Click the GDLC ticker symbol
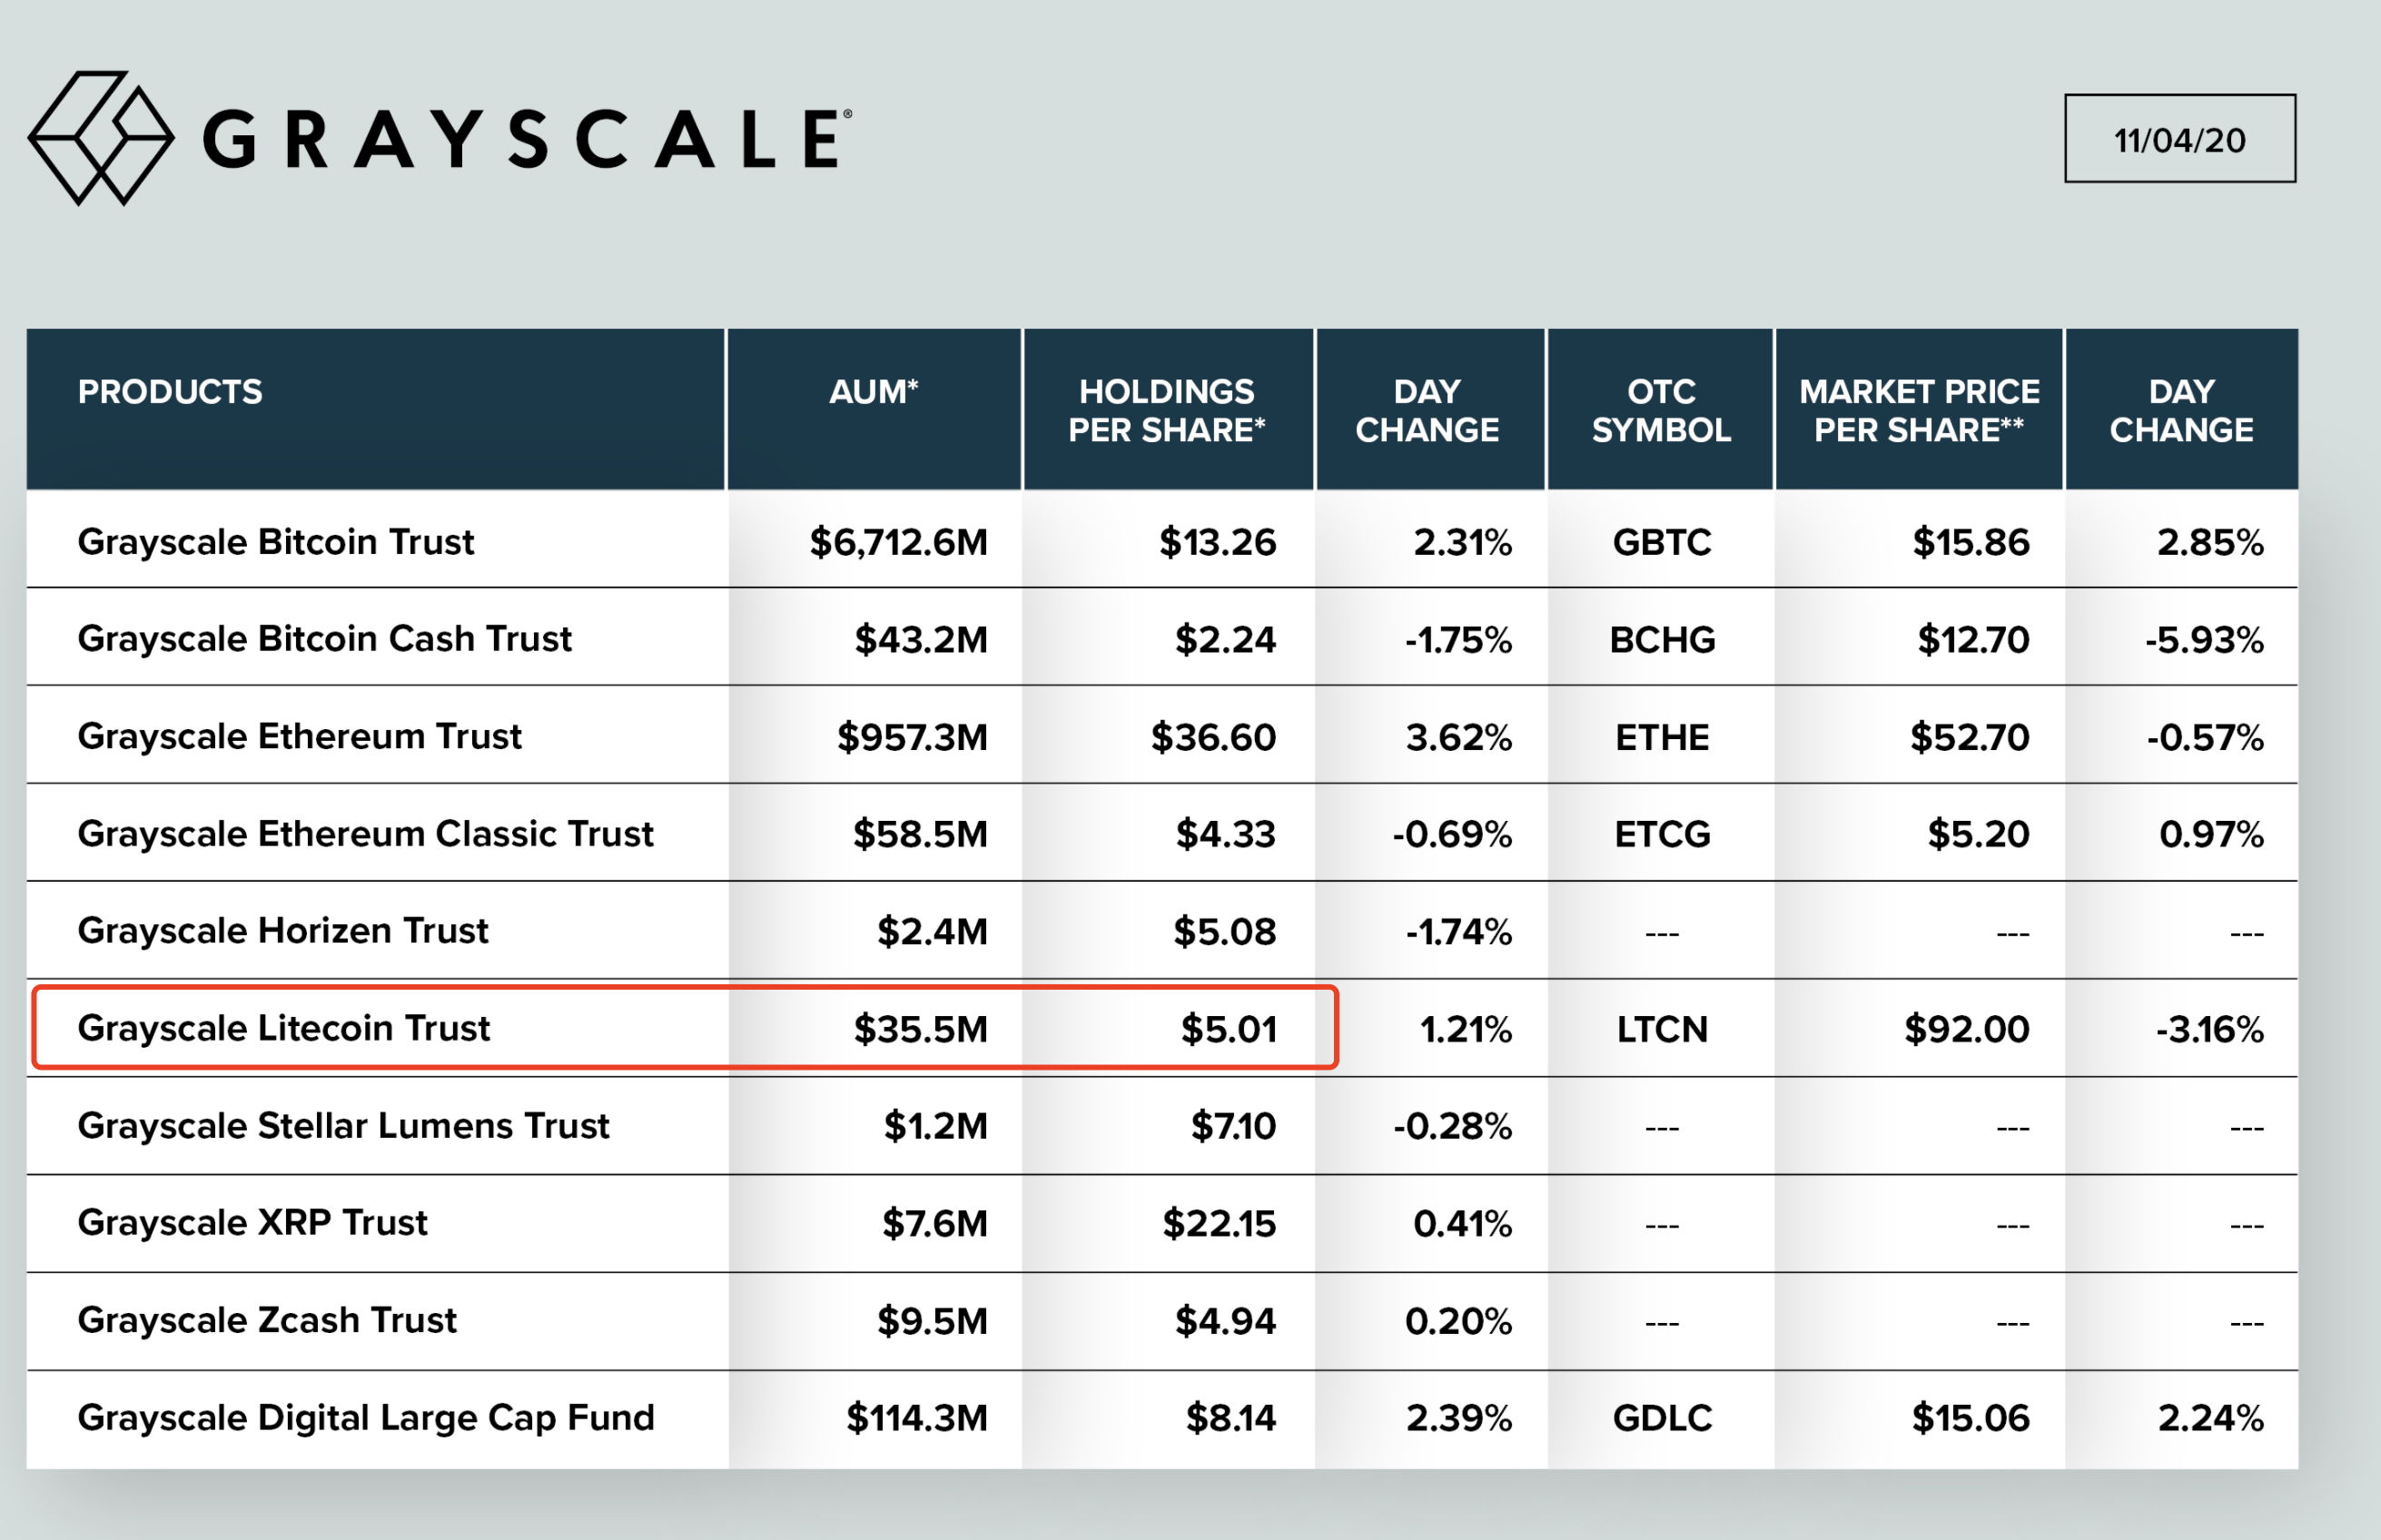This screenshot has width=2381, height=1540. pos(1662,1418)
